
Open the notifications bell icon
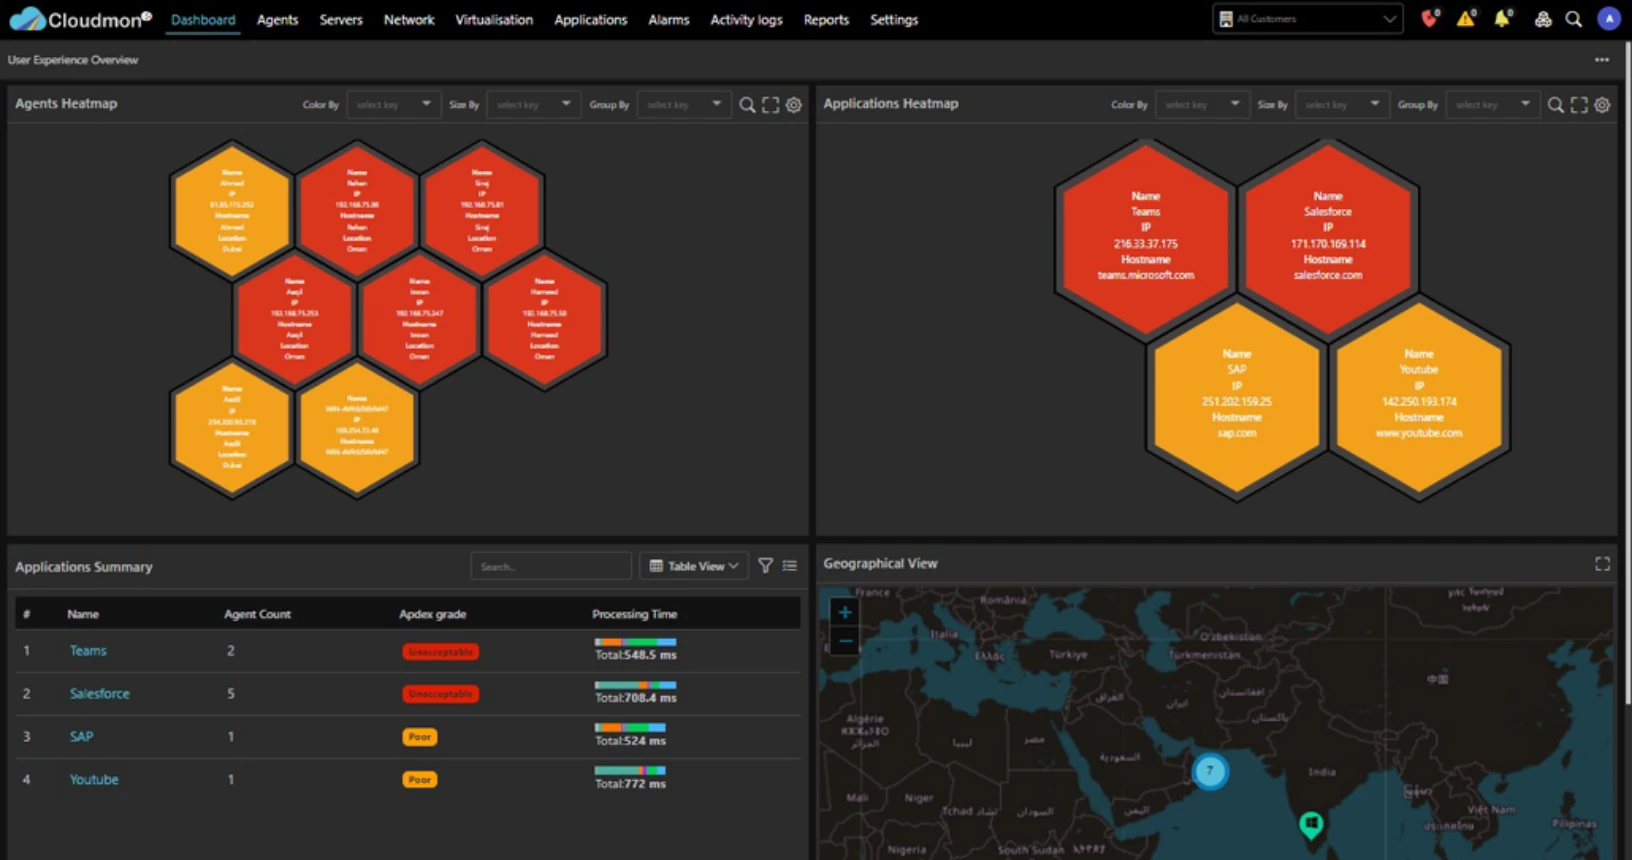coord(1502,18)
